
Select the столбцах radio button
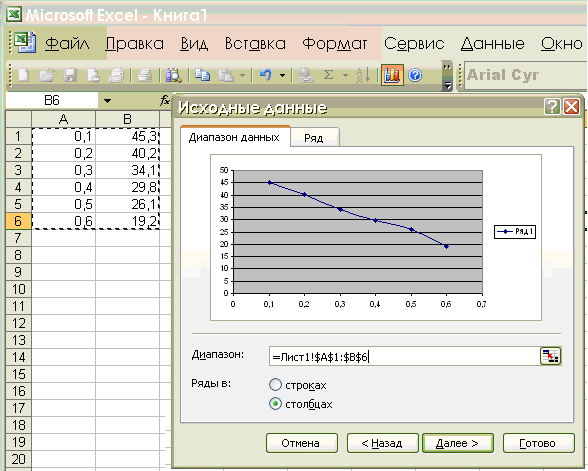275,404
